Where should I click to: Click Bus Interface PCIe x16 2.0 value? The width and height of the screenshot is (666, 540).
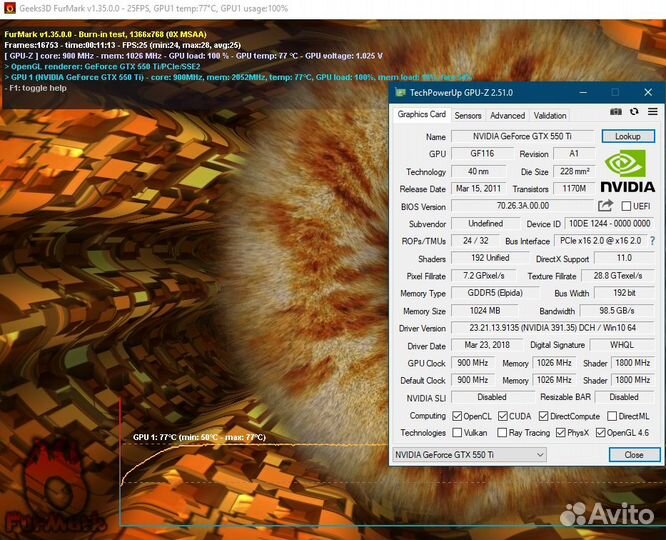point(601,241)
